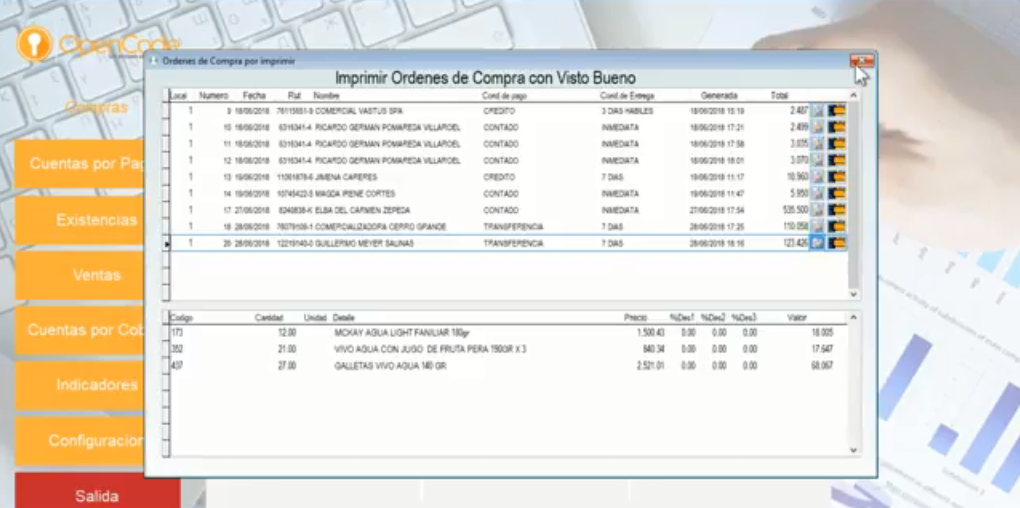Click the orange icon for order number 11
The image size is (1020, 508).
click(837, 144)
